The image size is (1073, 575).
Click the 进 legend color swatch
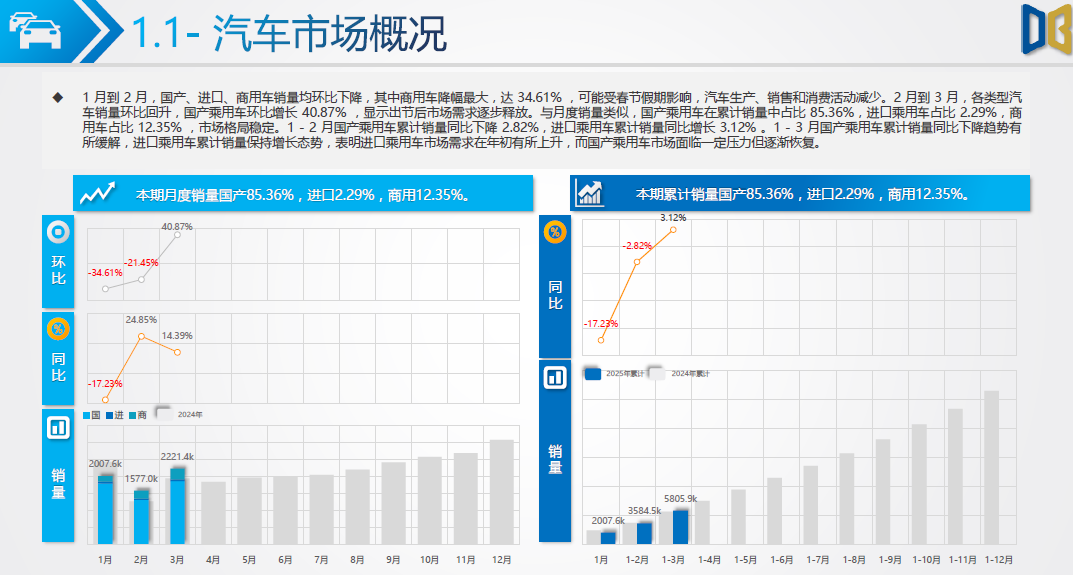point(109,416)
